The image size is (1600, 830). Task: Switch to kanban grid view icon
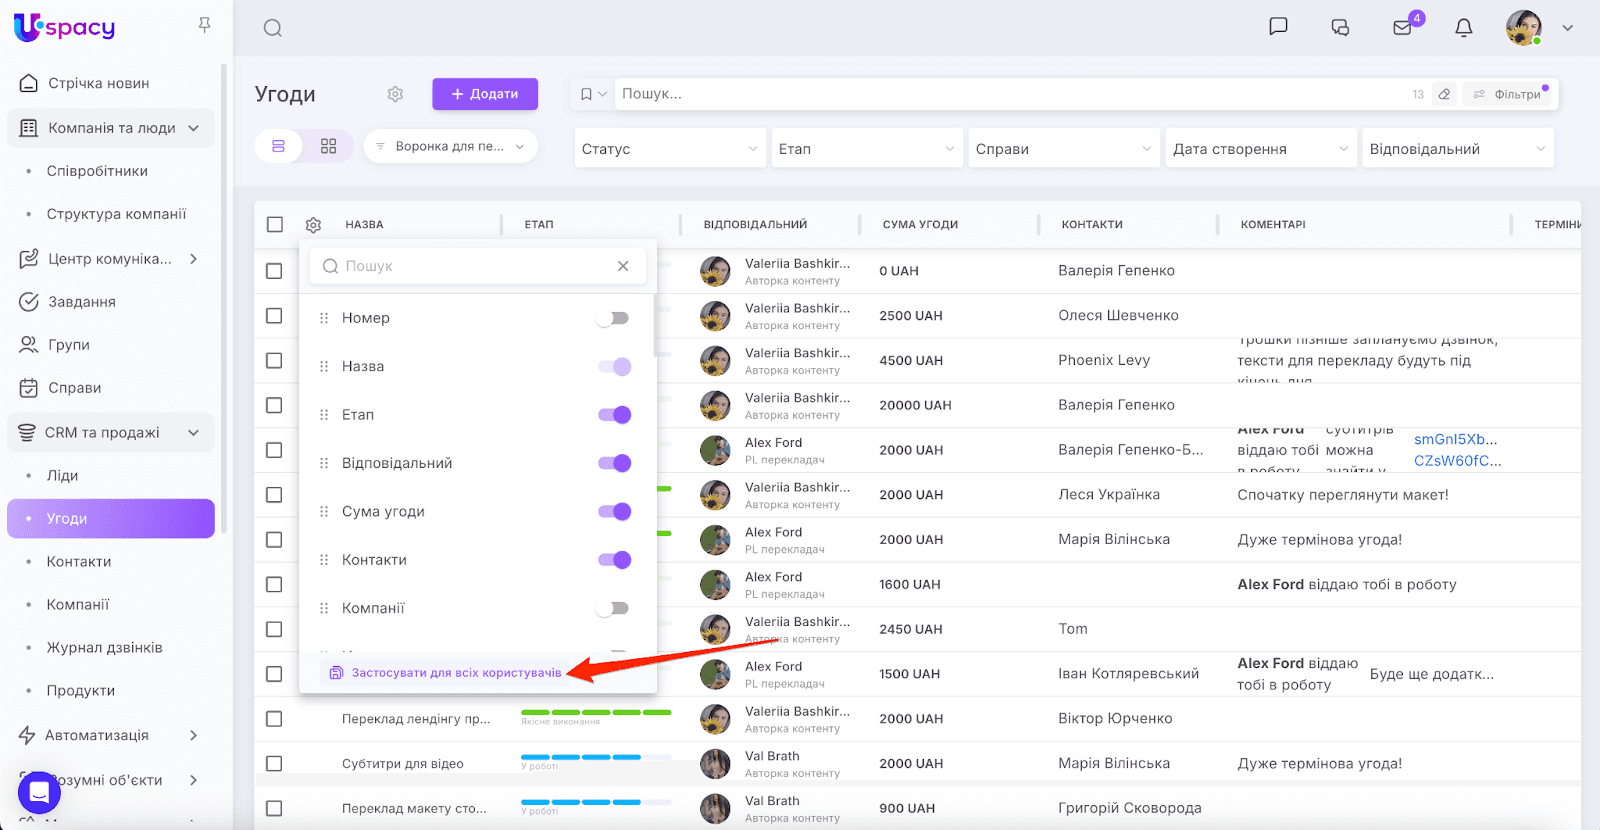pos(328,146)
